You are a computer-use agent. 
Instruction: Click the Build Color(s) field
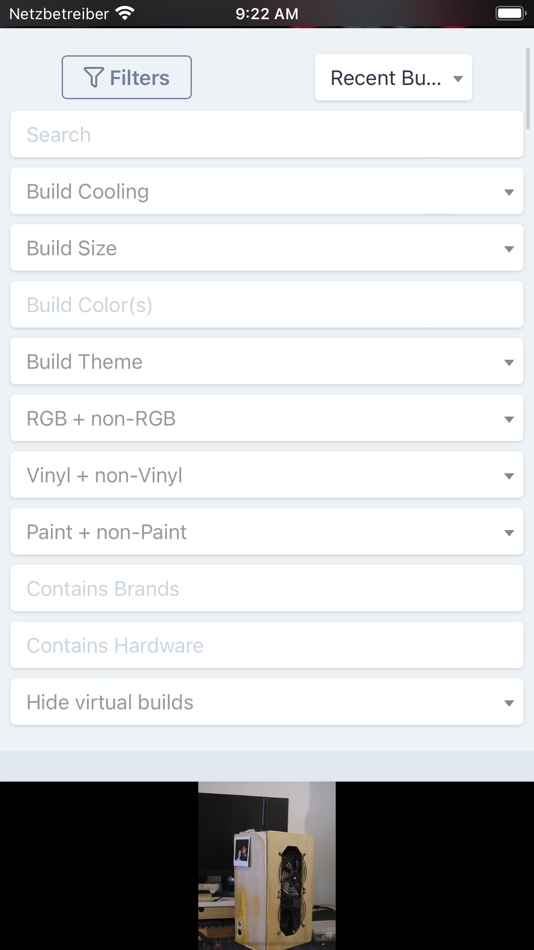pos(267,304)
